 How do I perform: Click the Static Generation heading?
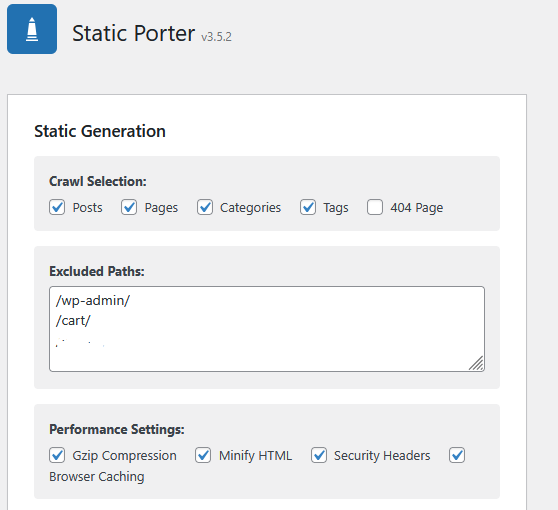point(100,131)
